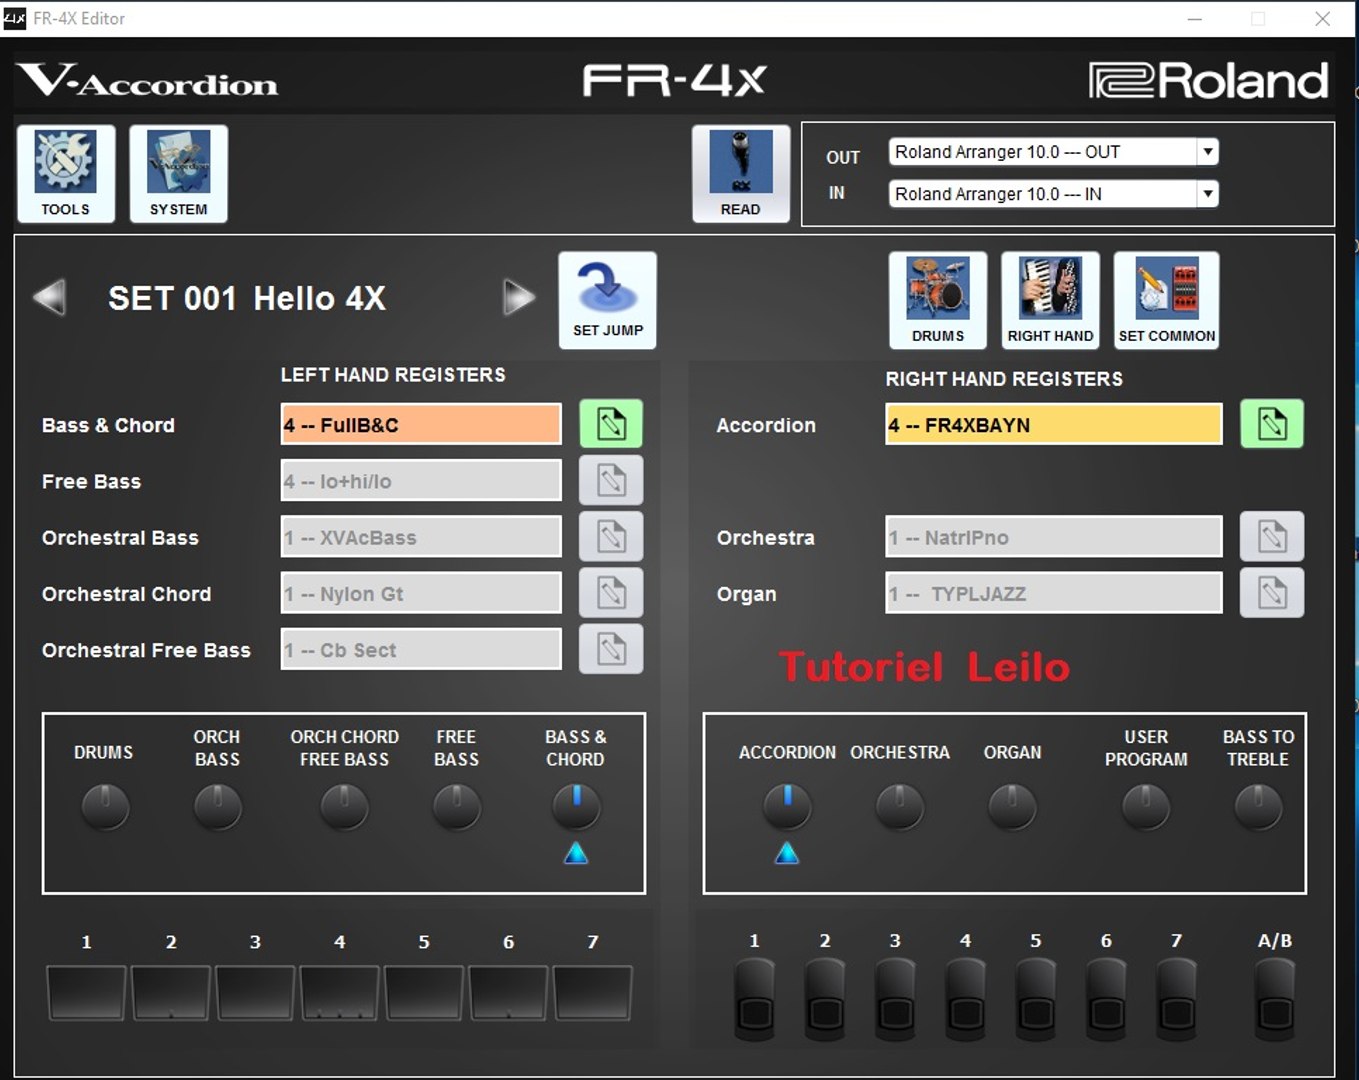1359x1080 pixels.
Task: Click the SET 001 Hello 4X title
Action: 247,298
